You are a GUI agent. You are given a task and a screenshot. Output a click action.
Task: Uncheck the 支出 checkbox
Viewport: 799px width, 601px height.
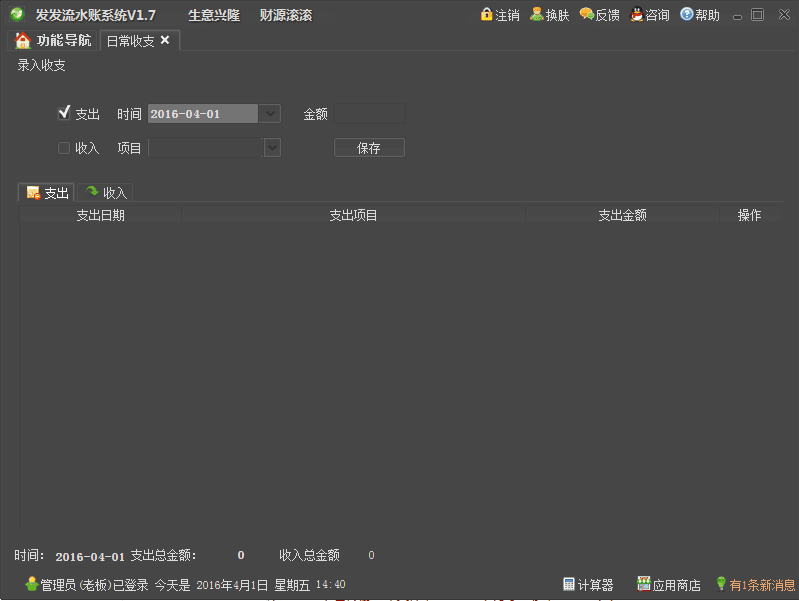(64, 113)
